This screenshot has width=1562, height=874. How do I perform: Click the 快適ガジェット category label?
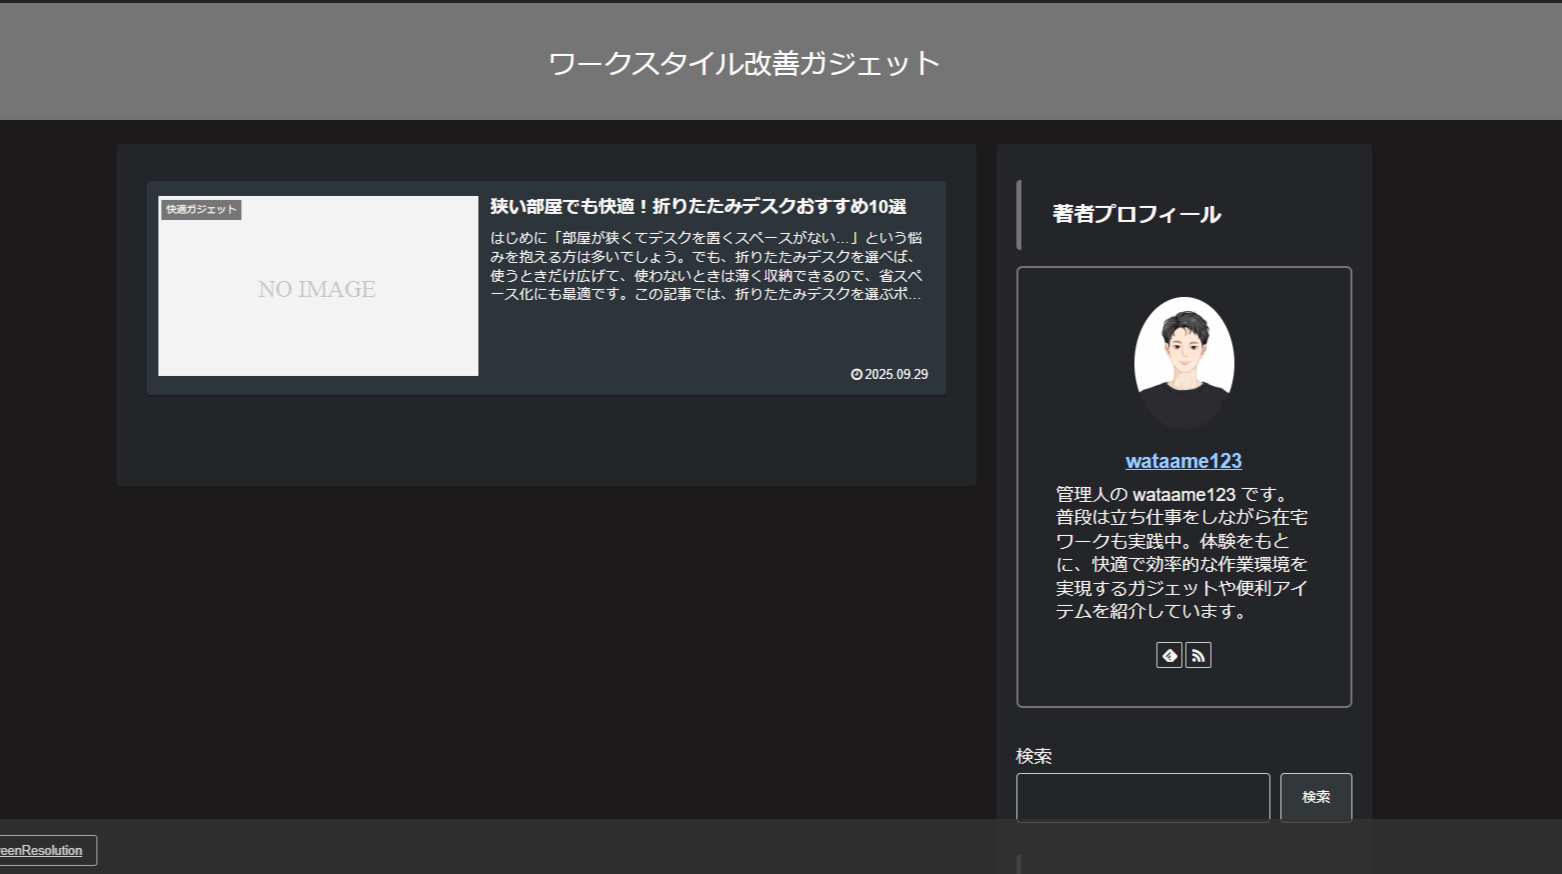pos(201,209)
